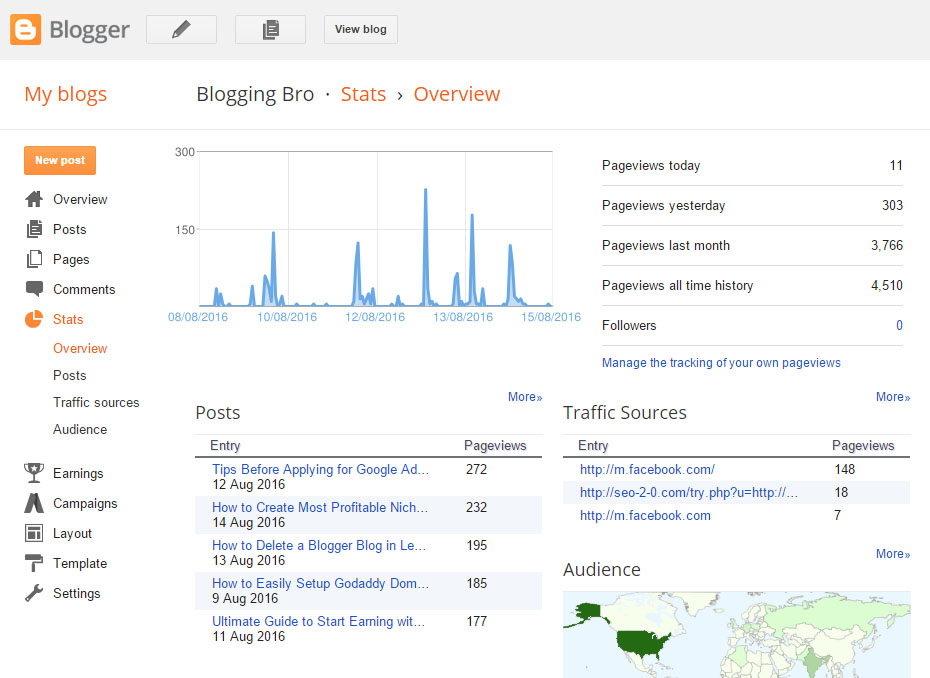
Task: Open post Ultimate Guide to Start Earning
Action: click(x=319, y=621)
